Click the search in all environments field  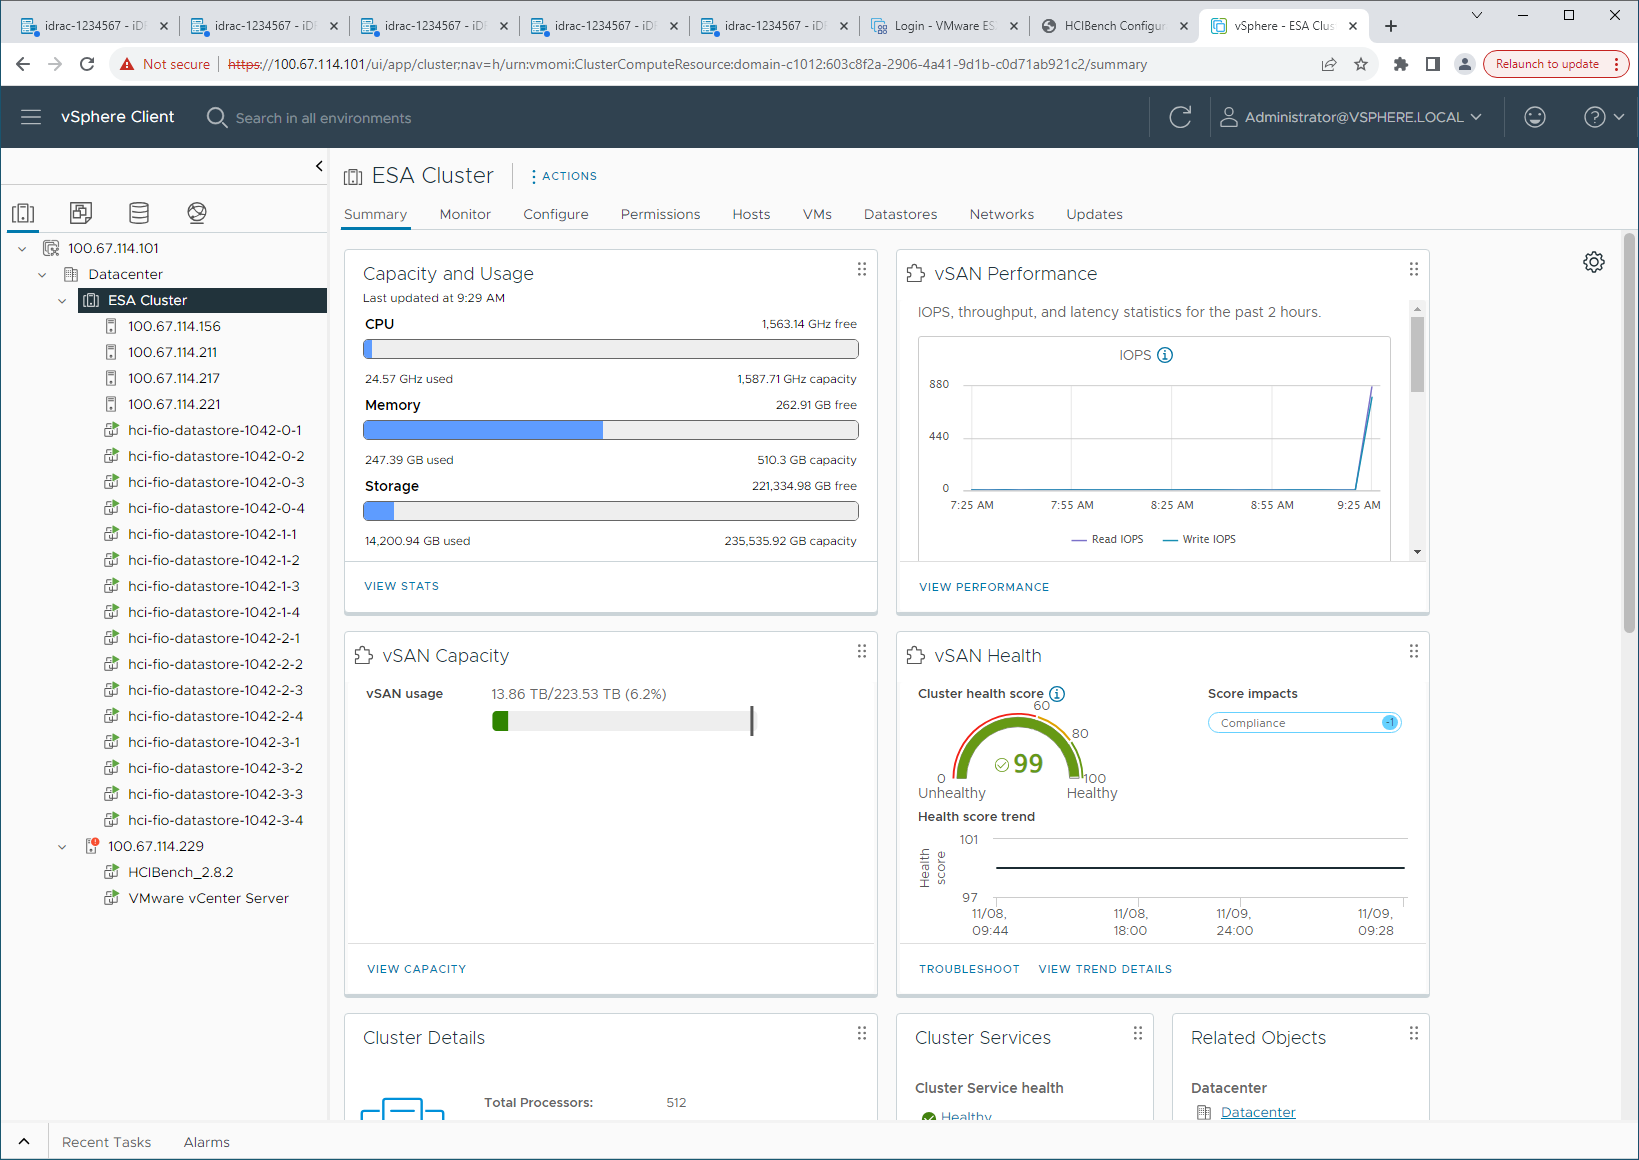323,118
